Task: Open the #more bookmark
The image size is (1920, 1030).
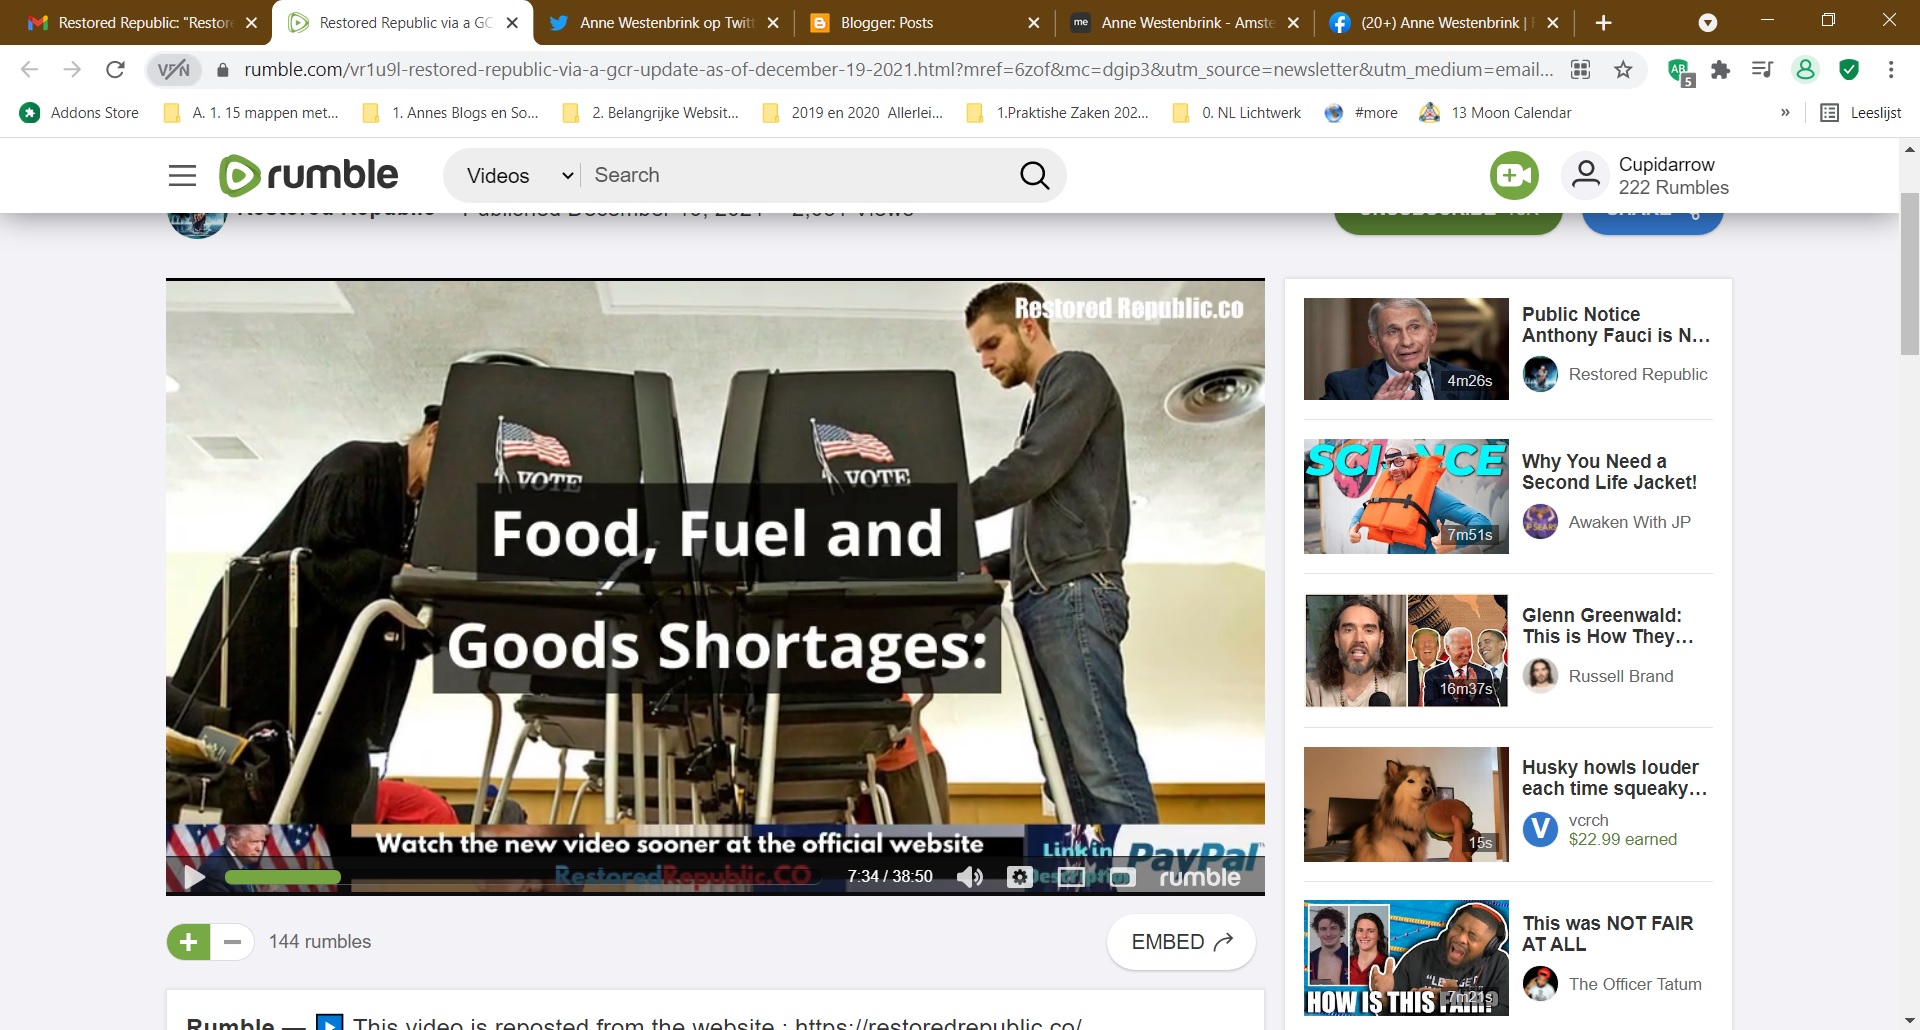Action: point(1361,112)
